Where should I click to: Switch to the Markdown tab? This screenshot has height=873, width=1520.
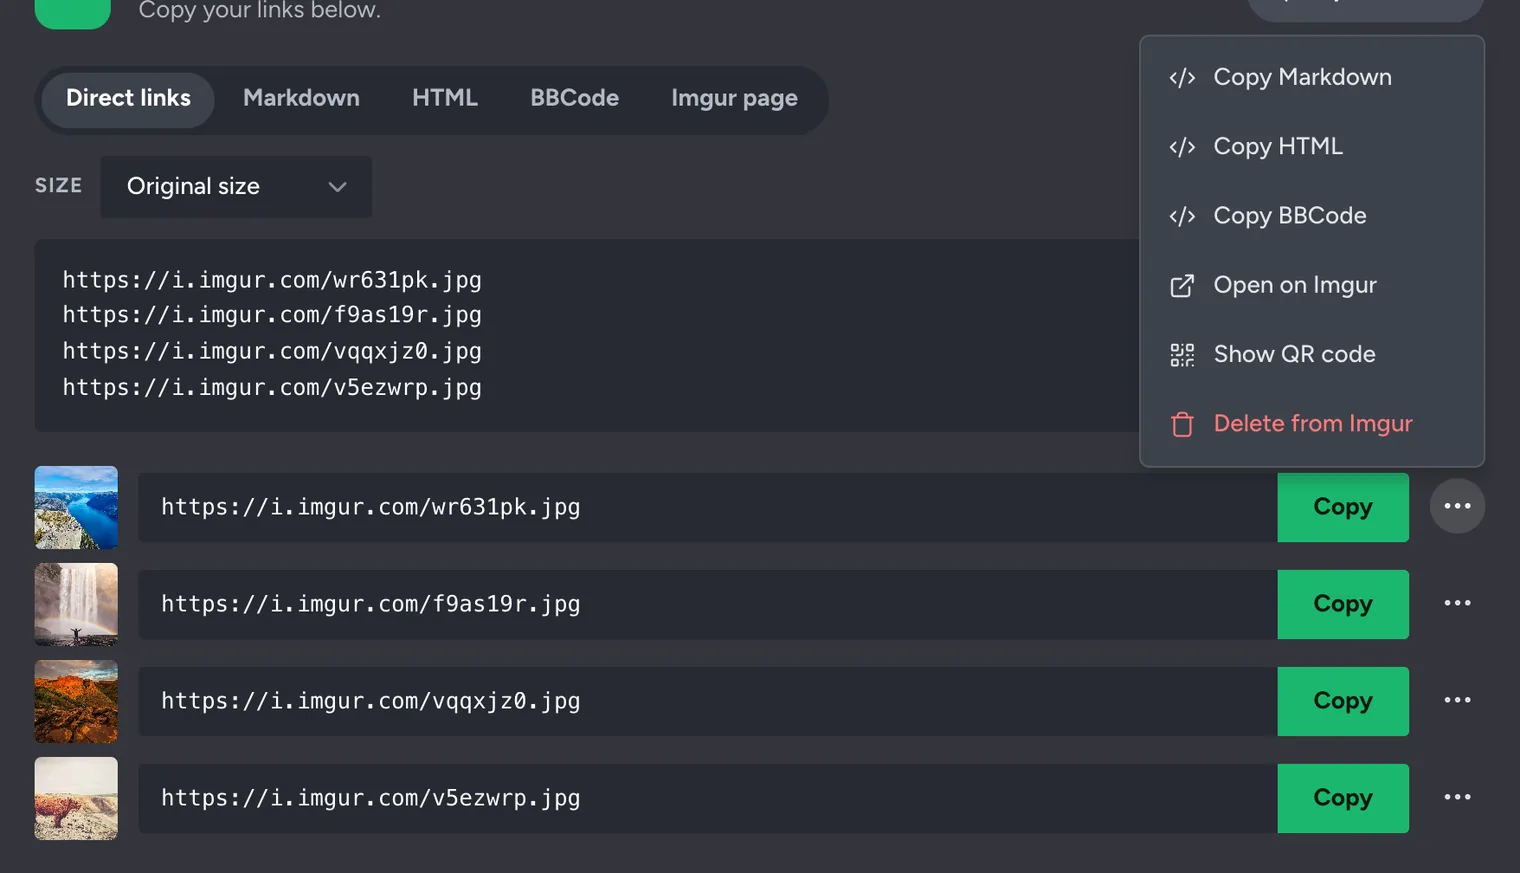[x=301, y=98]
